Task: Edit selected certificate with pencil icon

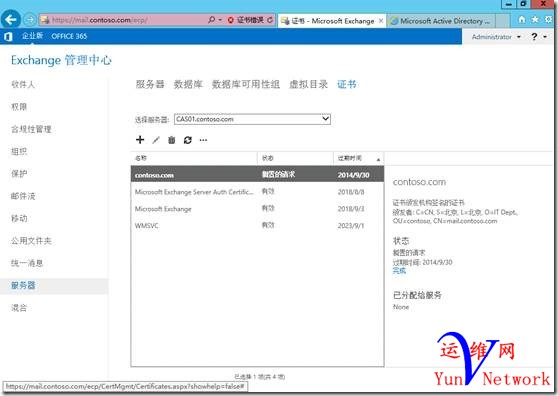Action: click(156, 140)
